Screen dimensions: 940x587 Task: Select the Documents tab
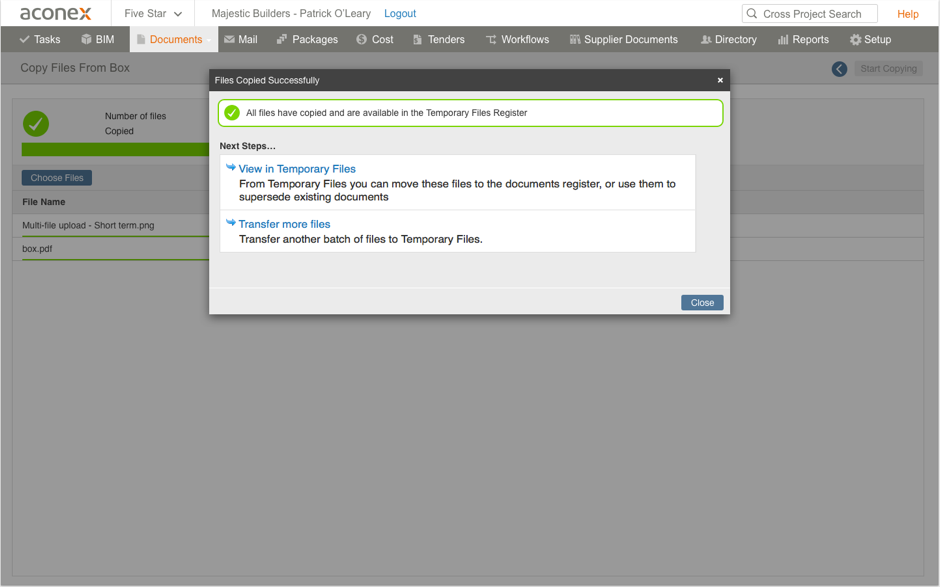pos(174,40)
